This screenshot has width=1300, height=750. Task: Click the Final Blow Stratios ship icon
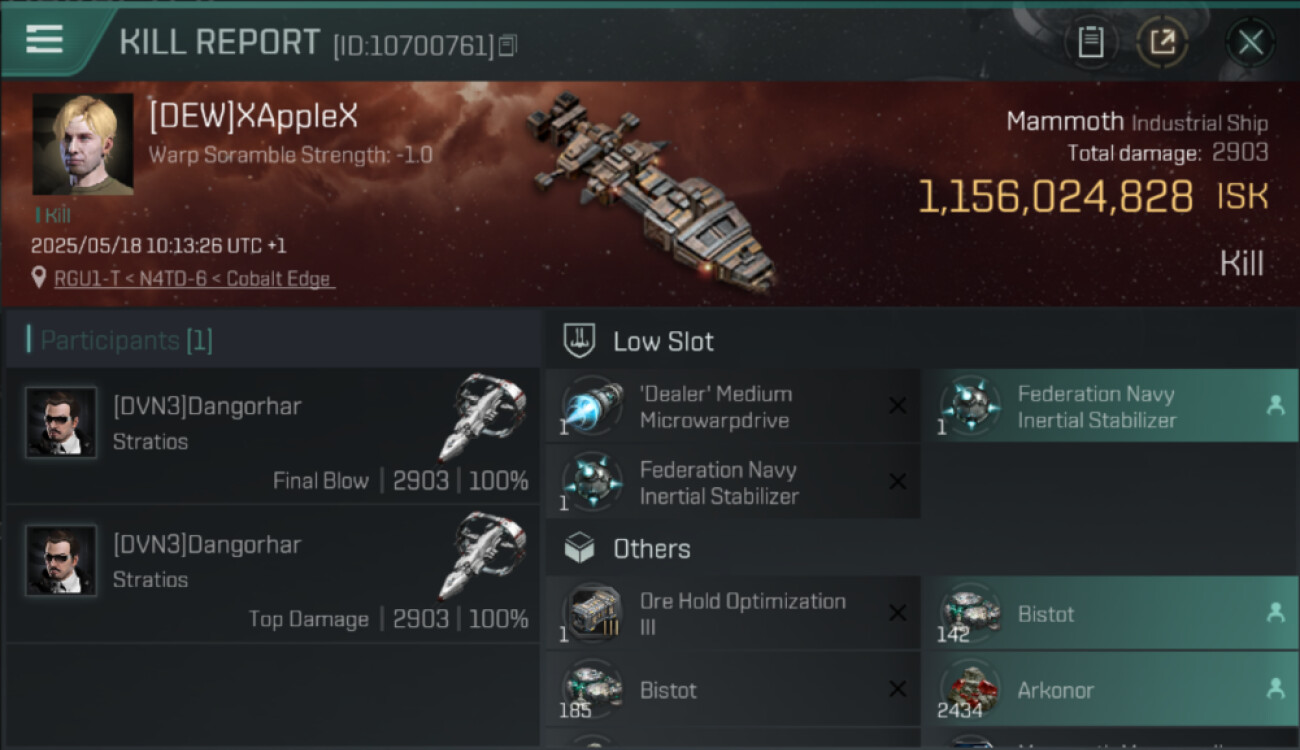tap(482, 416)
